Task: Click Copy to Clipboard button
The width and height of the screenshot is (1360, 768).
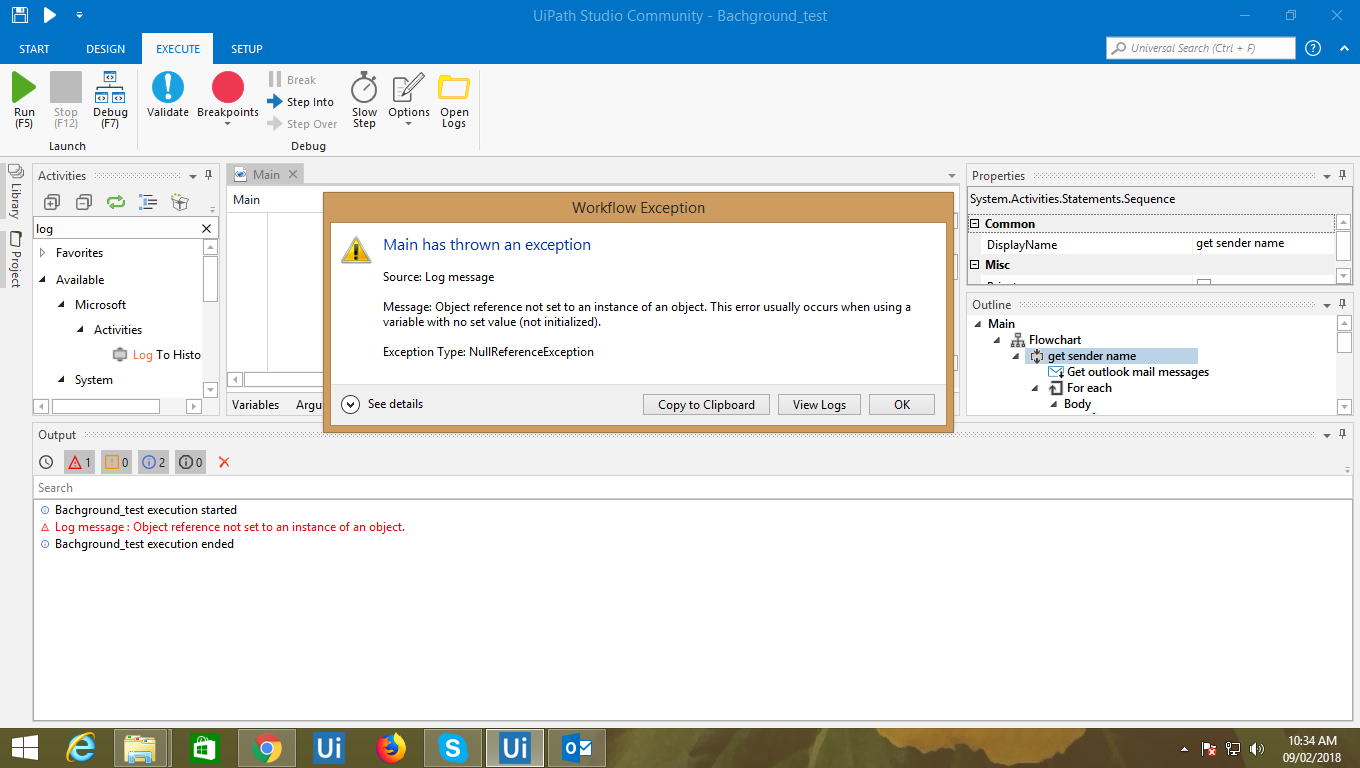Action: point(706,405)
